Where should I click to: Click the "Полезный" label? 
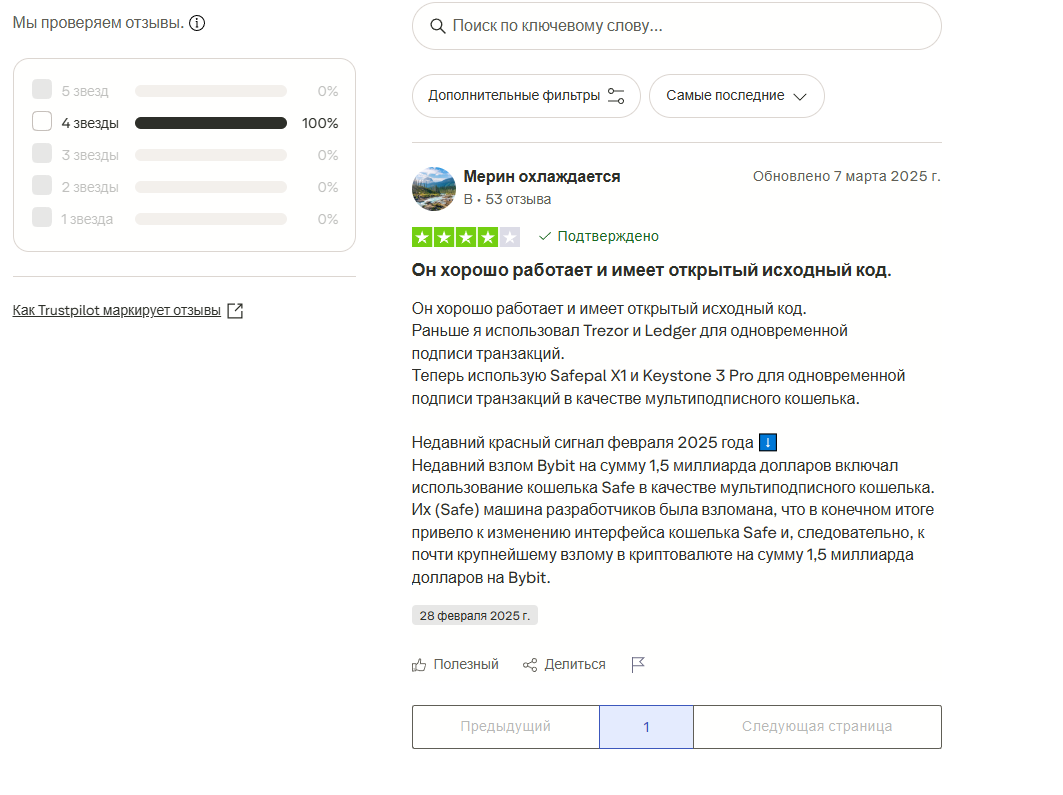tap(466, 665)
